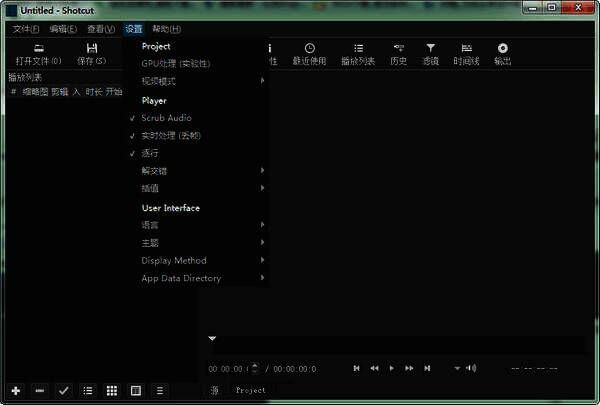Click the checkmark update button in playlist
The image size is (600, 405).
click(x=64, y=390)
